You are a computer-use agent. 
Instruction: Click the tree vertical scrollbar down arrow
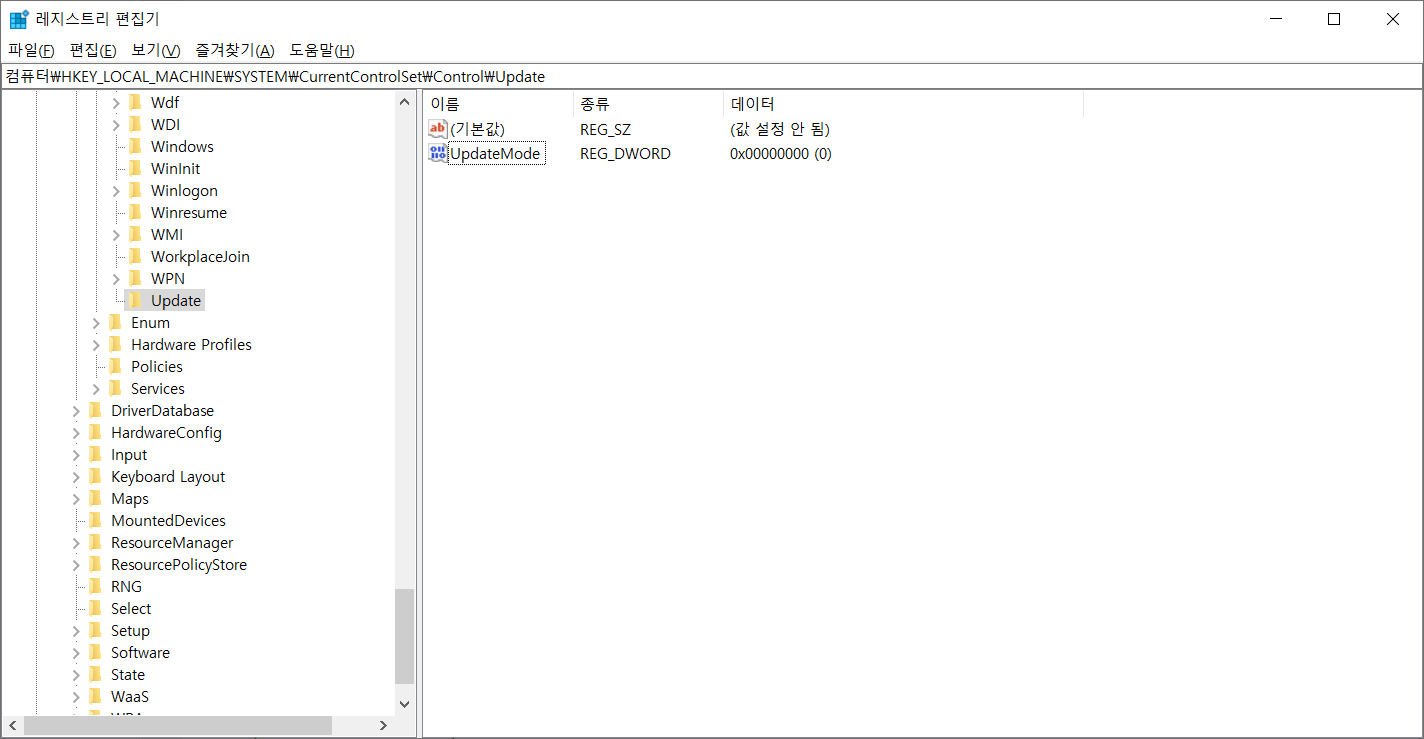coord(404,703)
